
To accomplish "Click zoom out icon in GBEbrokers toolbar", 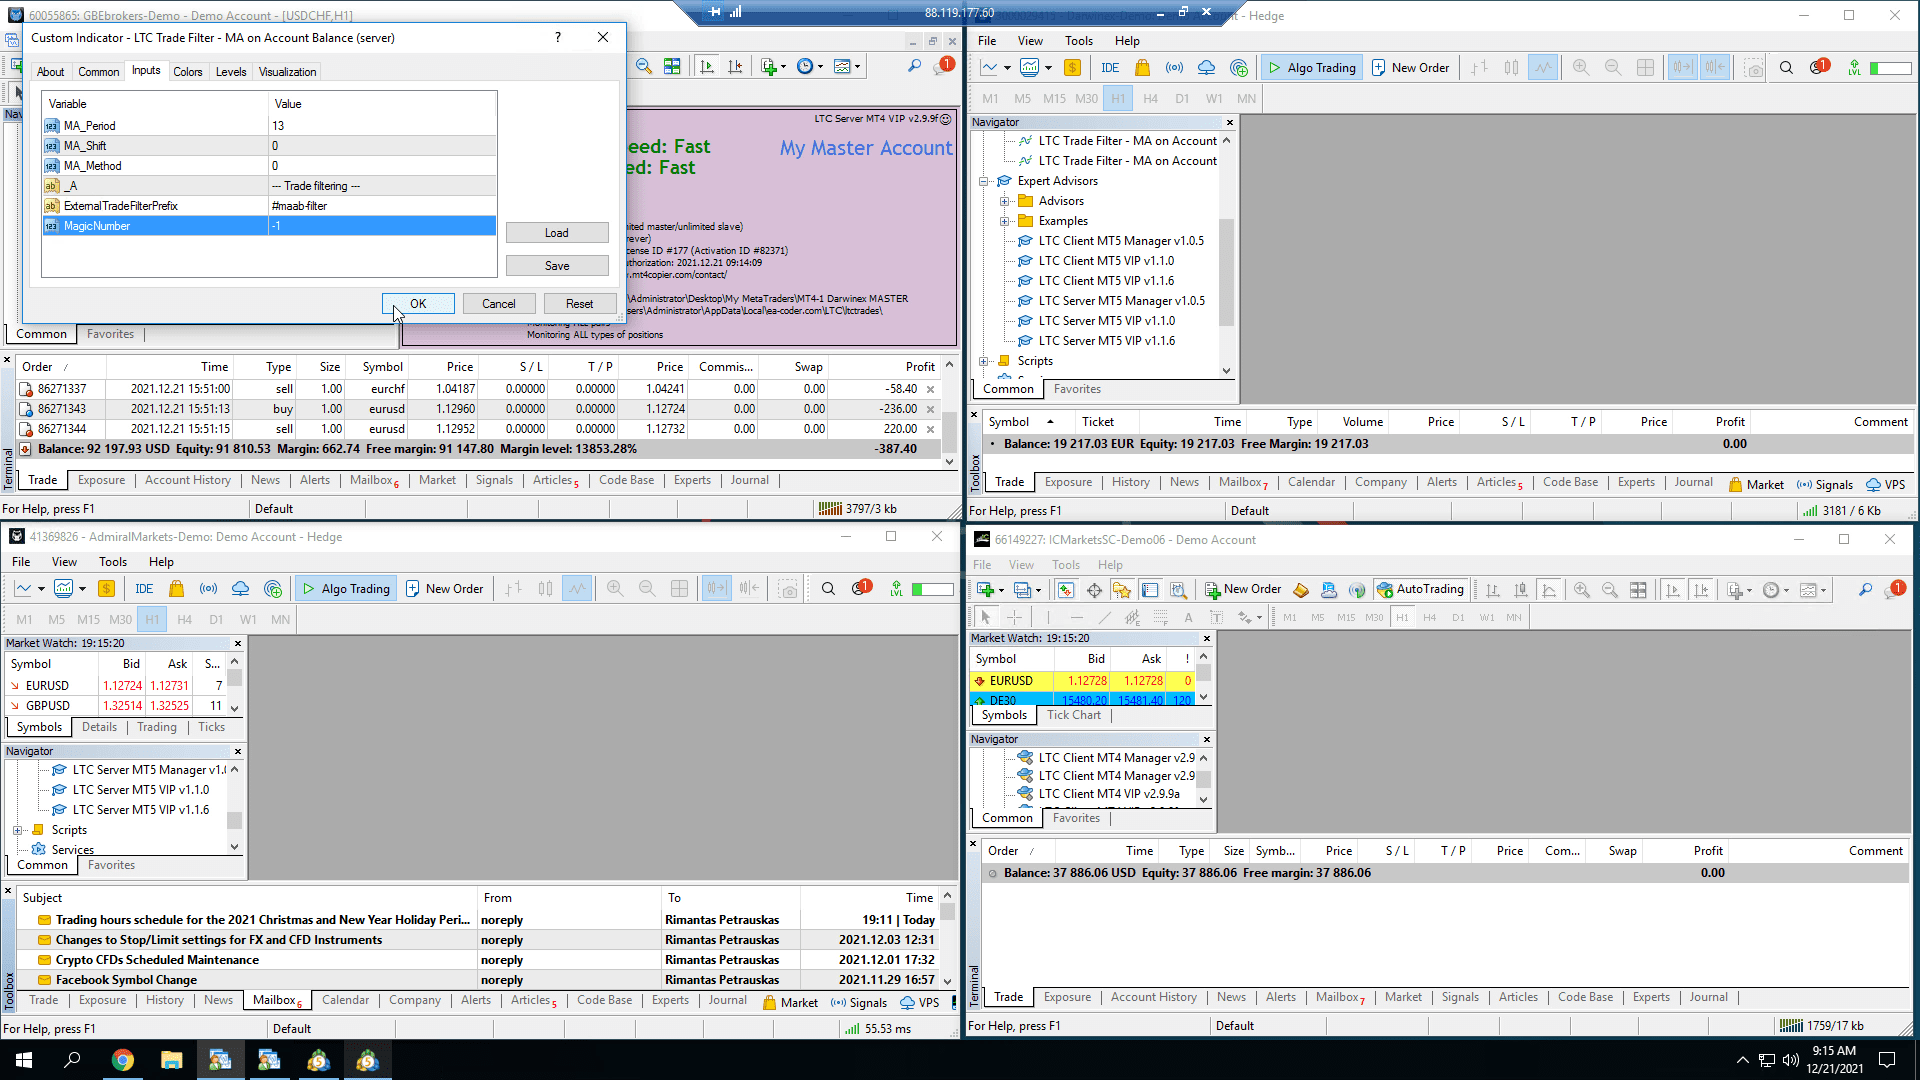I will (644, 67).
